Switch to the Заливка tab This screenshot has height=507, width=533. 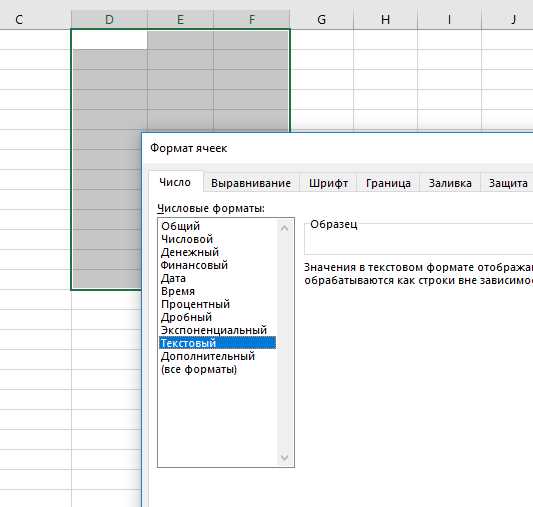(x=450, y=183)
